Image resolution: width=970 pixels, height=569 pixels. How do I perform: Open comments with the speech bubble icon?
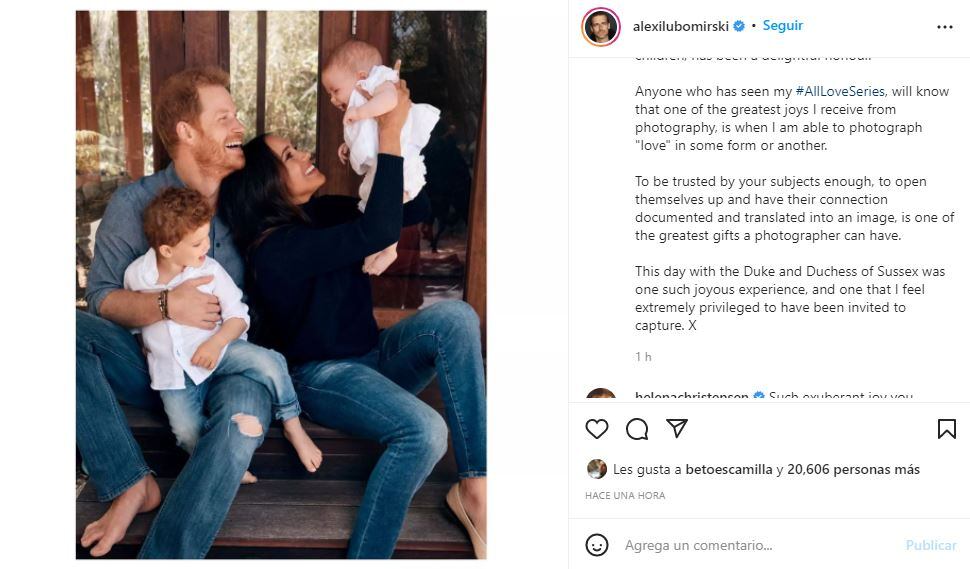coord(637,429)
